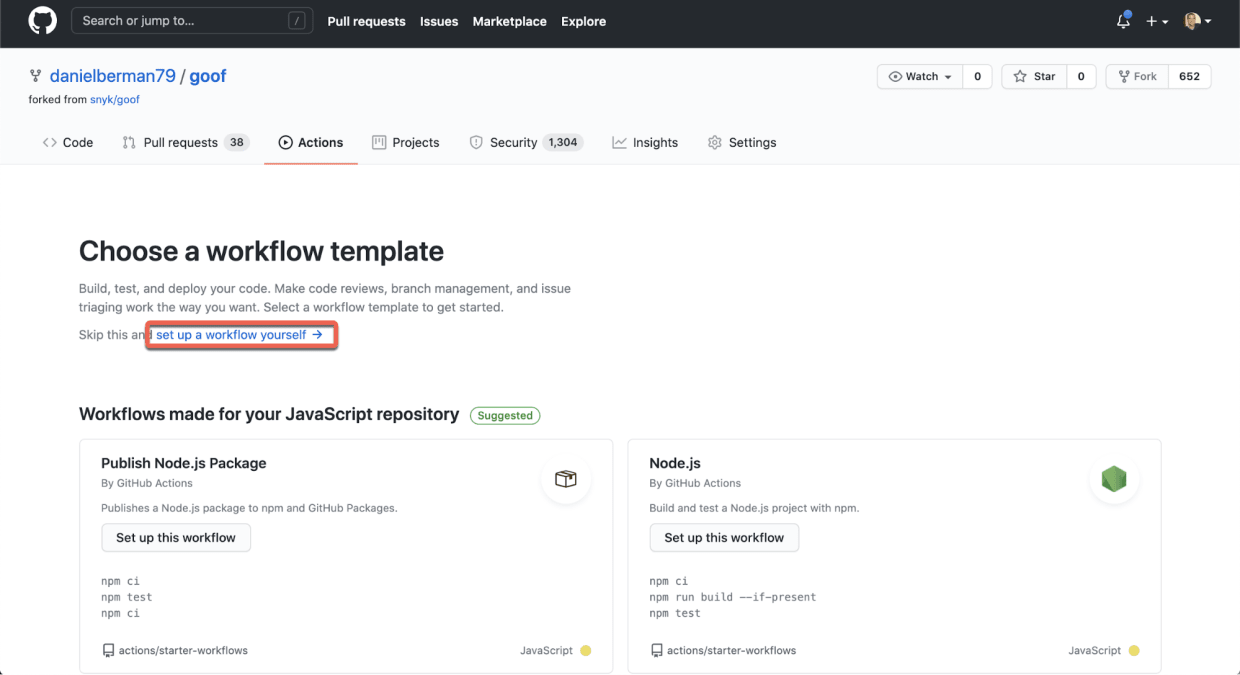Select the Actions tab

tap(311, 143)
